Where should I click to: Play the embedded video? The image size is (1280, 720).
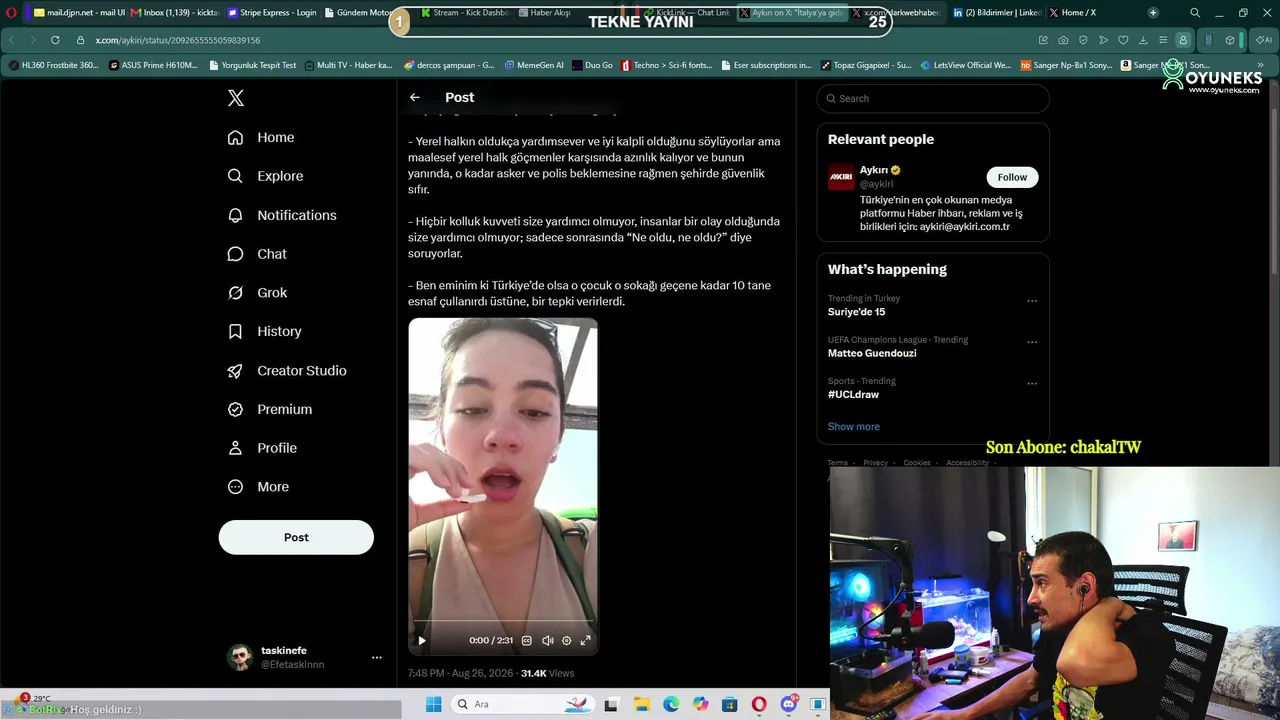click(x=422, y=640)
